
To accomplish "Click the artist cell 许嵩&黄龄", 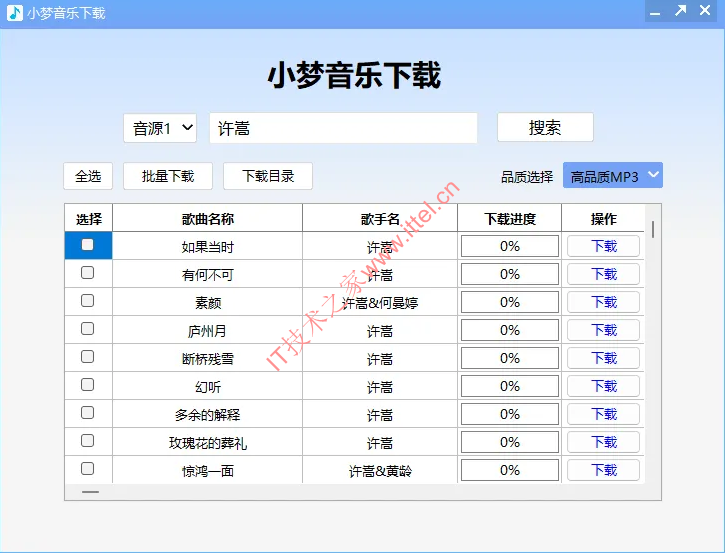I will 380,470.
